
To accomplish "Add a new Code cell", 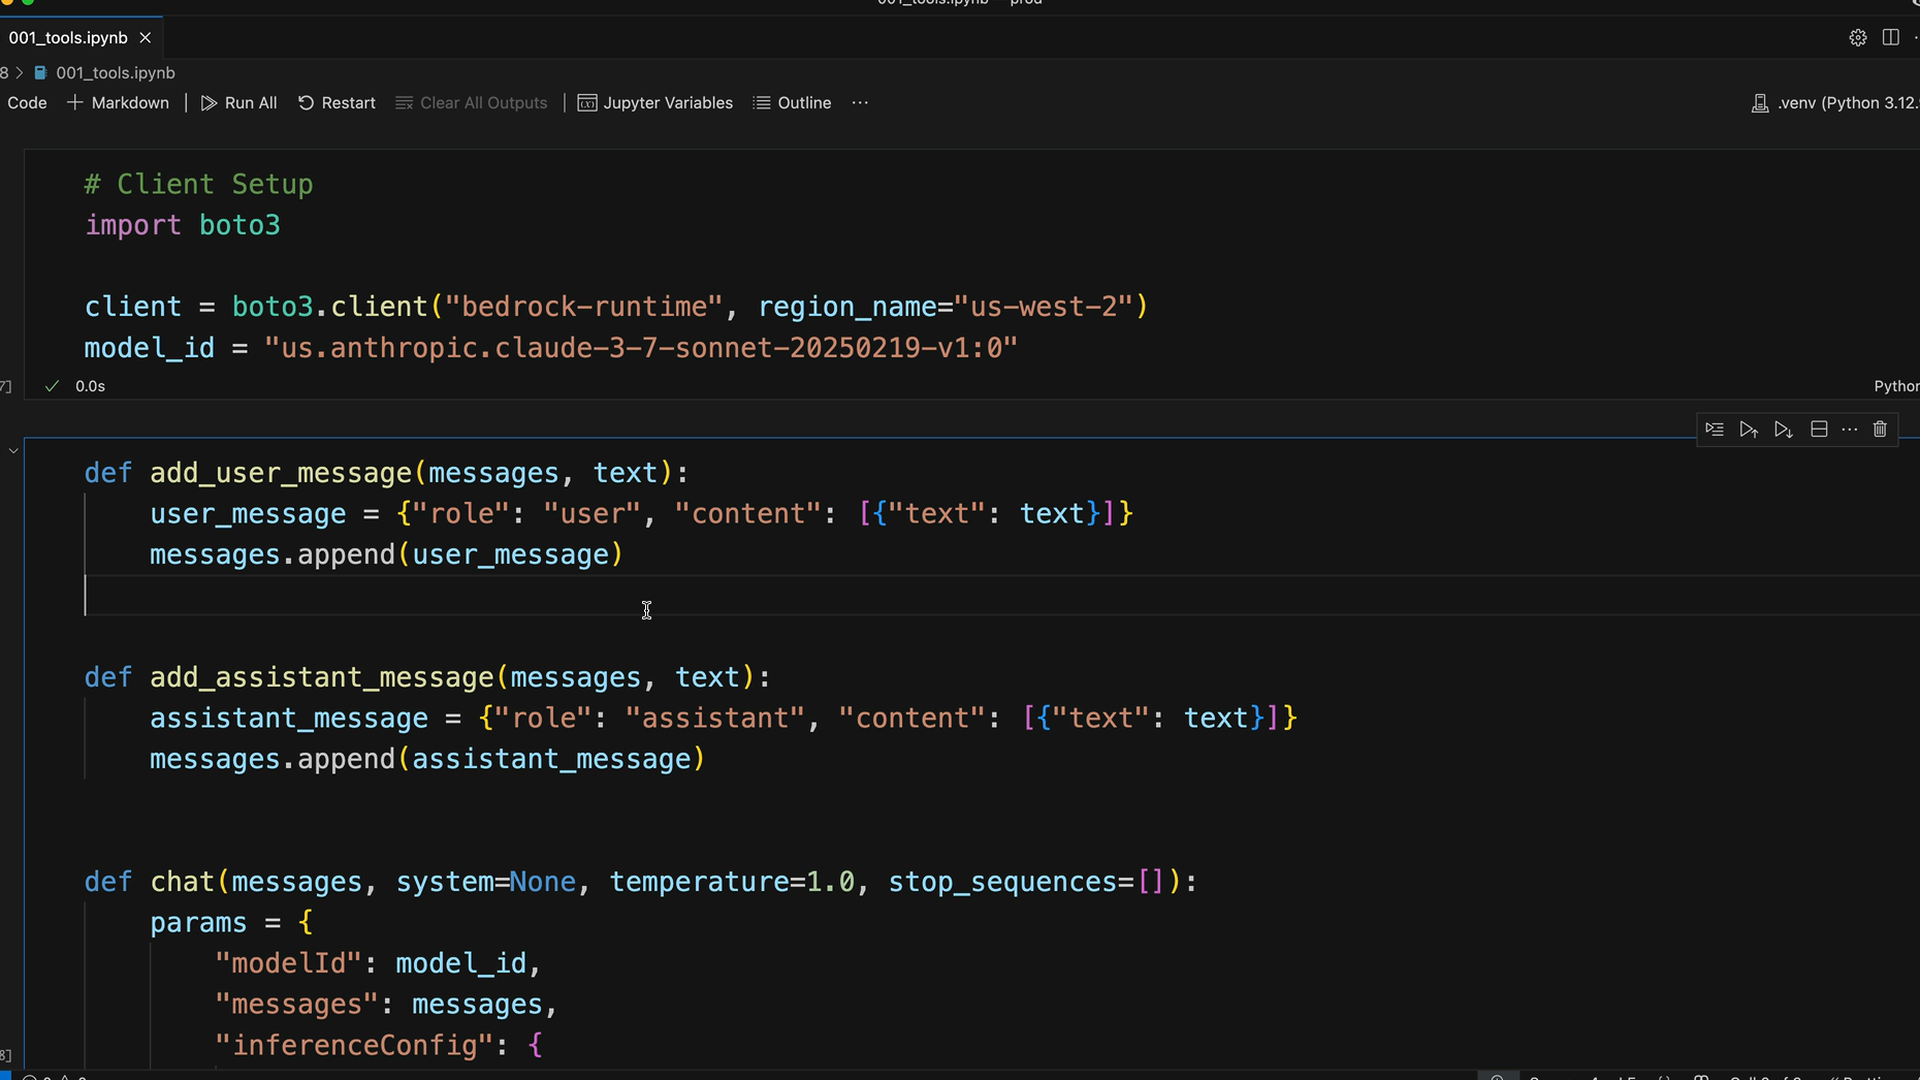I will point(27,103).
